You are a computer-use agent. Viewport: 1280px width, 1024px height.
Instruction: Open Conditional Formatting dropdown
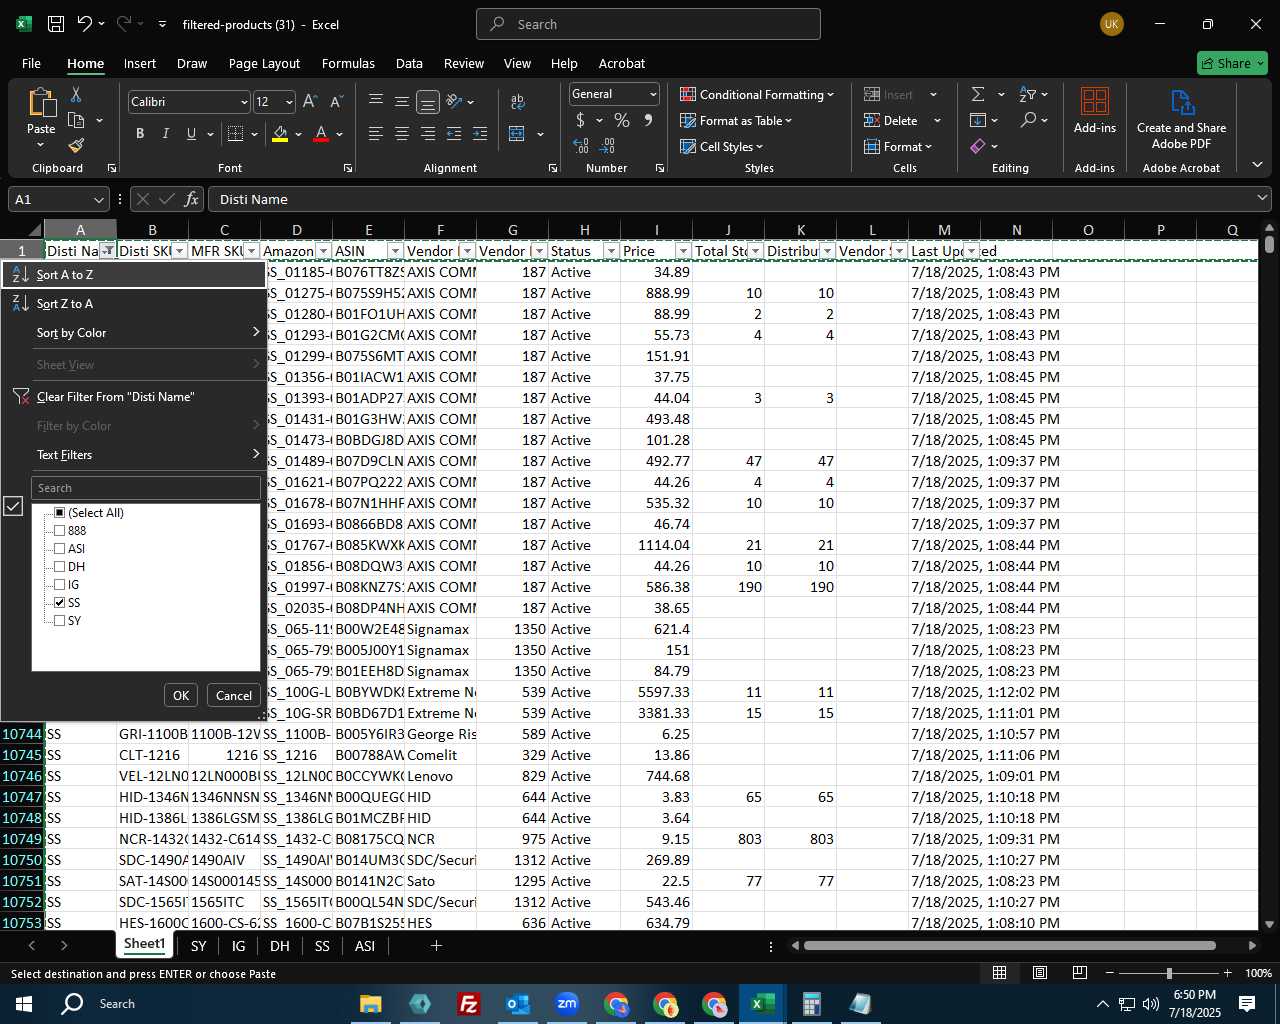(757, 94)
